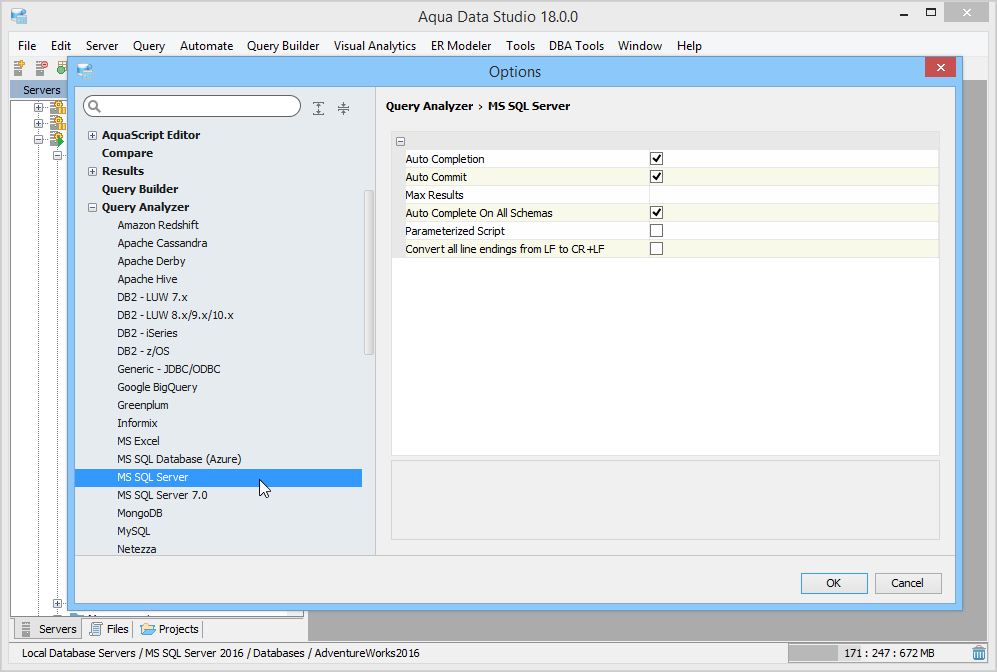Enable the Parameterized Script checkbox
This screenshot has width=997, height=672.
656,230
